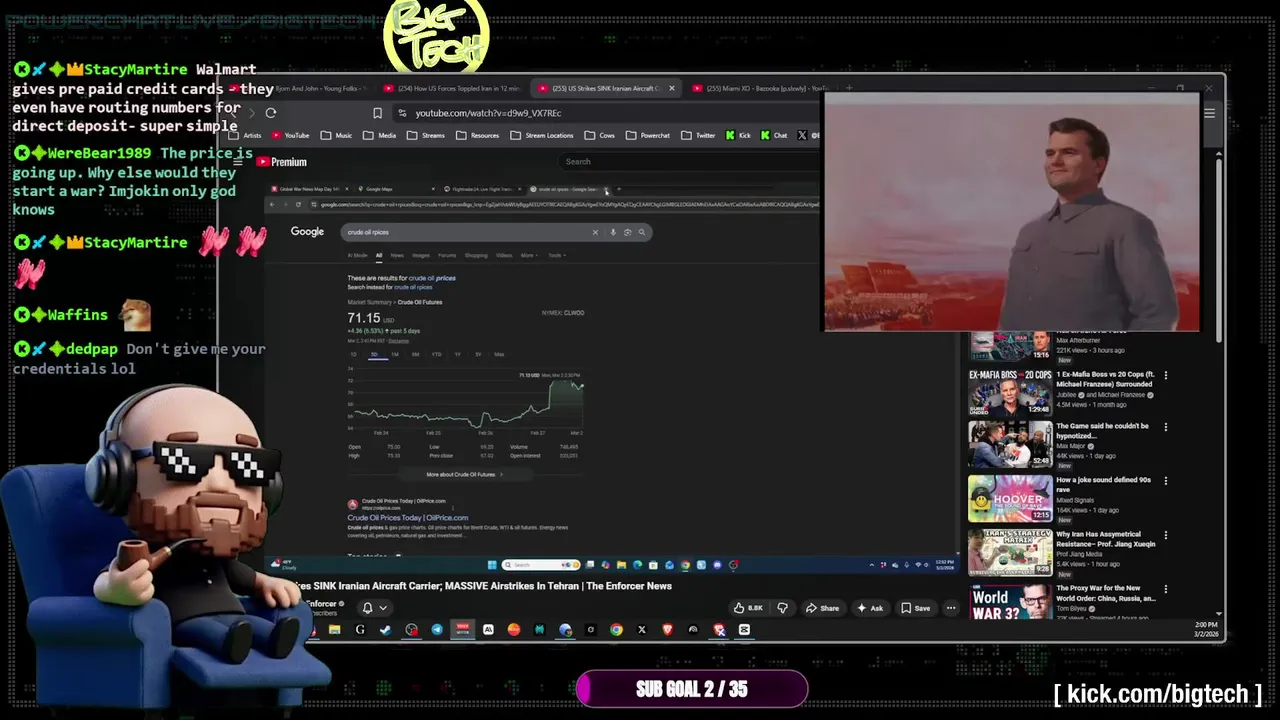
Task: Open the Powerchat bookmark folder
Action: 648,135
